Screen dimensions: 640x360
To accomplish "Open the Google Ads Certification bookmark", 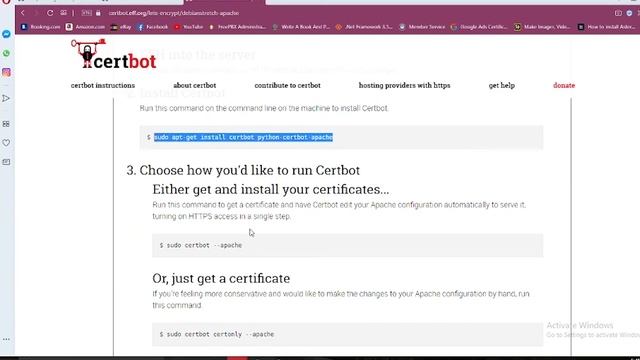I will [479, 27].
